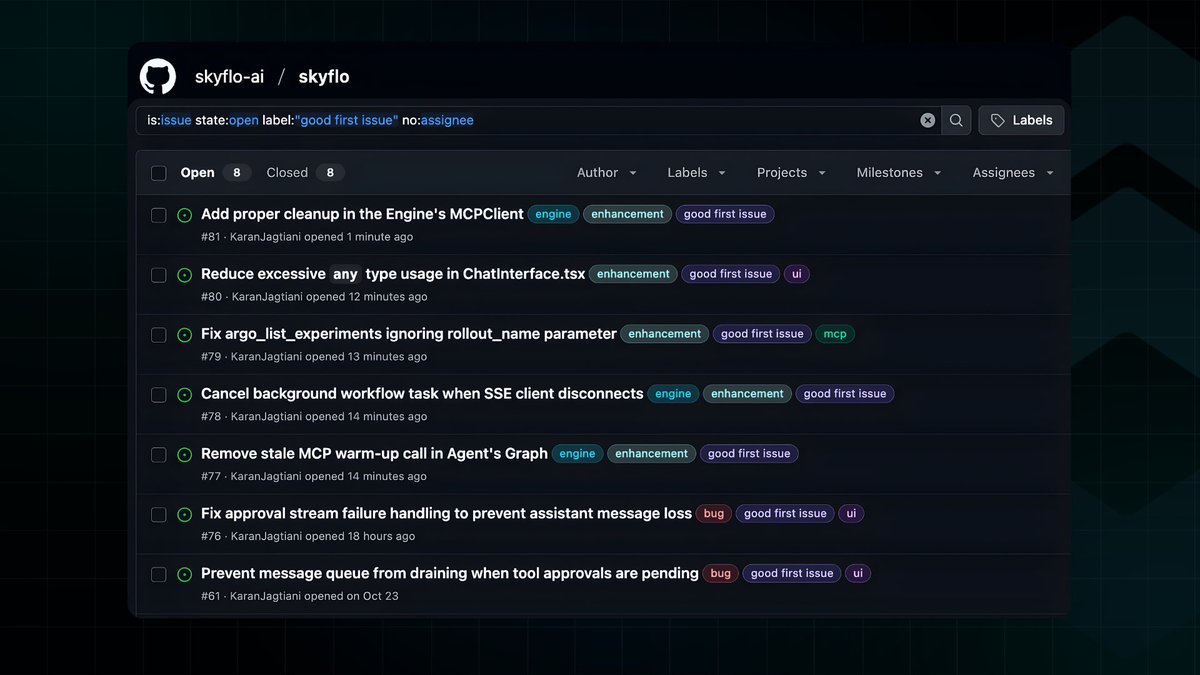The image size is (1200, 675).
Task: Select the MCPClient cleanup issue checkbox
Action: tap(158, 215)
